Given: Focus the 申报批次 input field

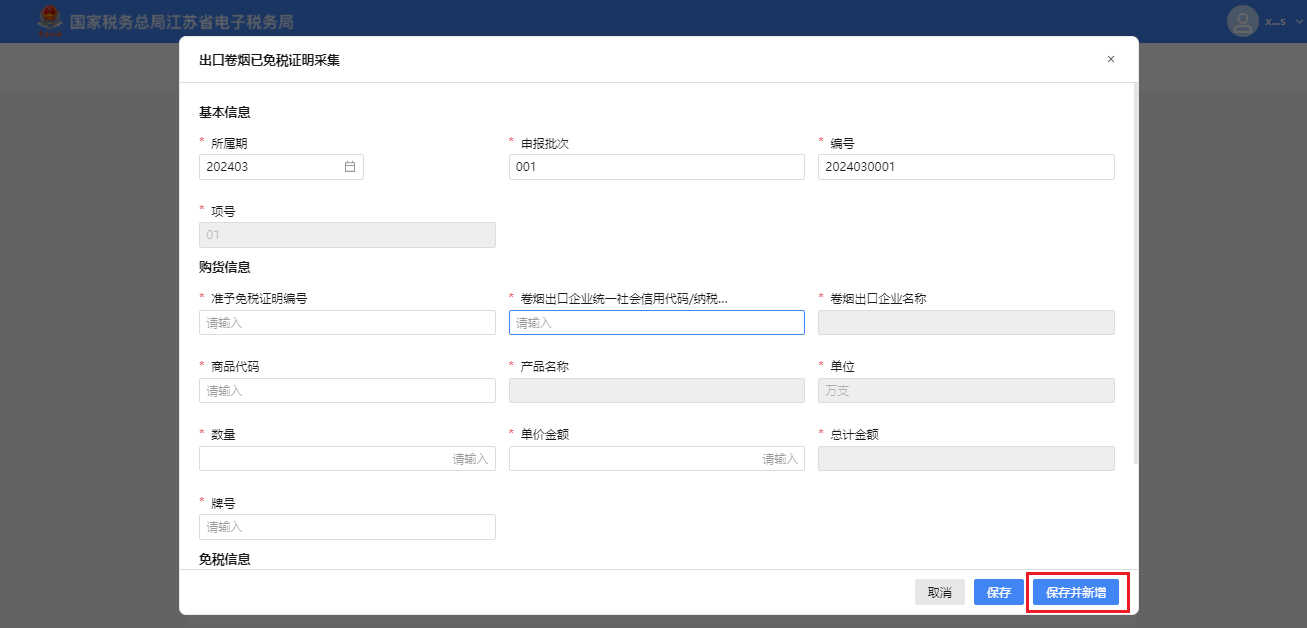Looking at the screenshot, I should pyautogui.click(x=656, y=167).
